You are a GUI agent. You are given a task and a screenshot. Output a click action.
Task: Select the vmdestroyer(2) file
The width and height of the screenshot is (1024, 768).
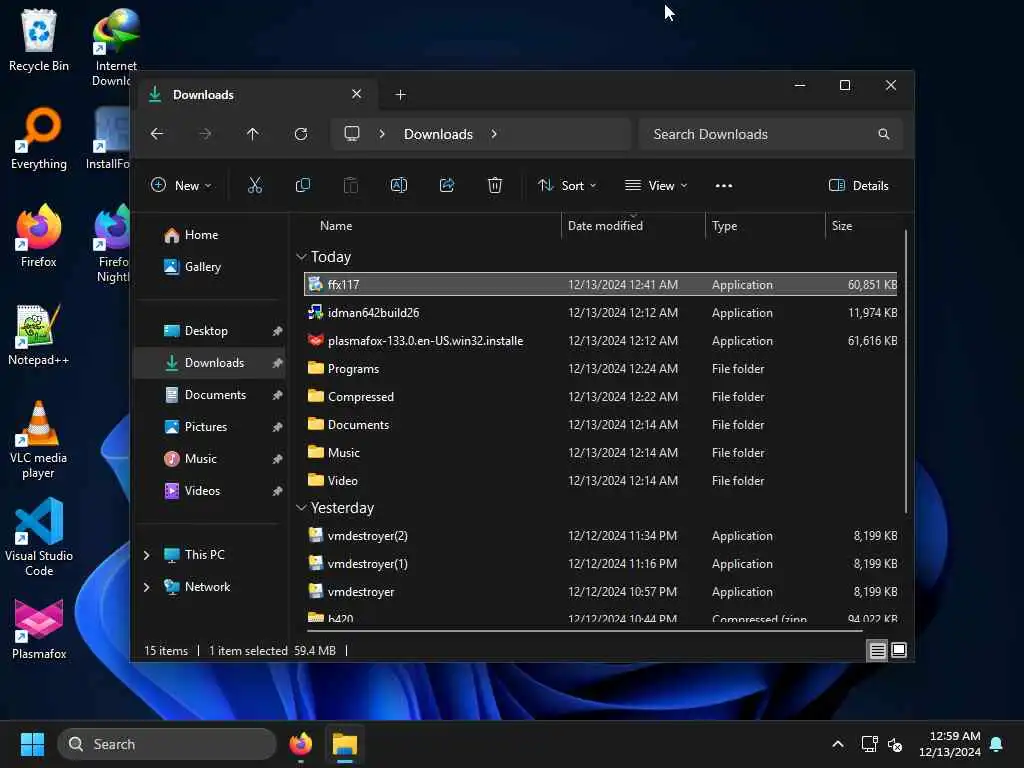[x=600, y=536]
